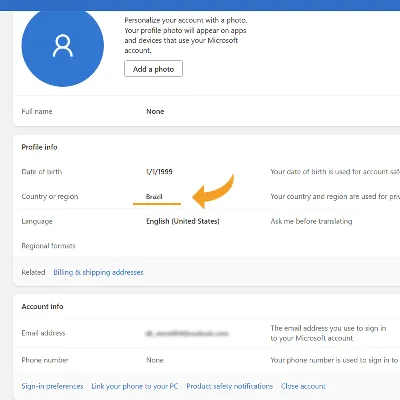
Task: Click the Email address row
Action: (207, 333)
